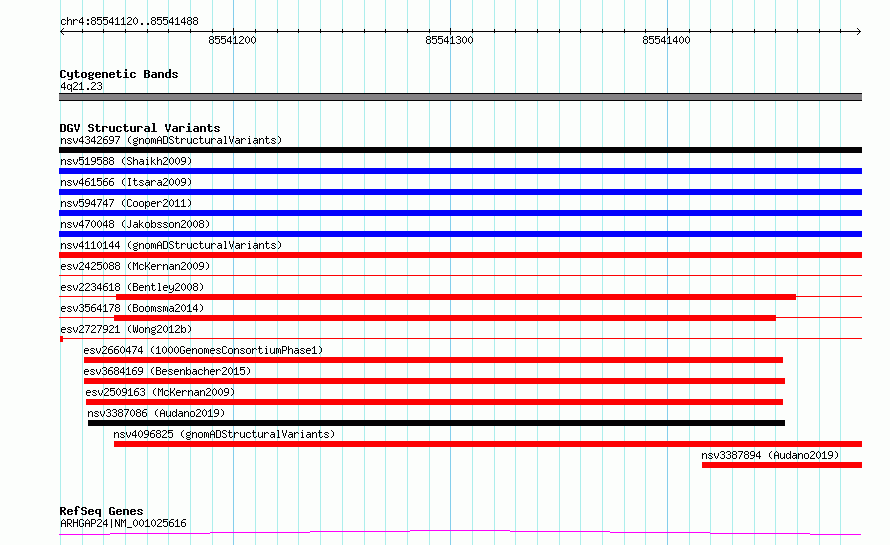
Task: Click the magenta ARHGAP24 gene line
Action: 460,532
